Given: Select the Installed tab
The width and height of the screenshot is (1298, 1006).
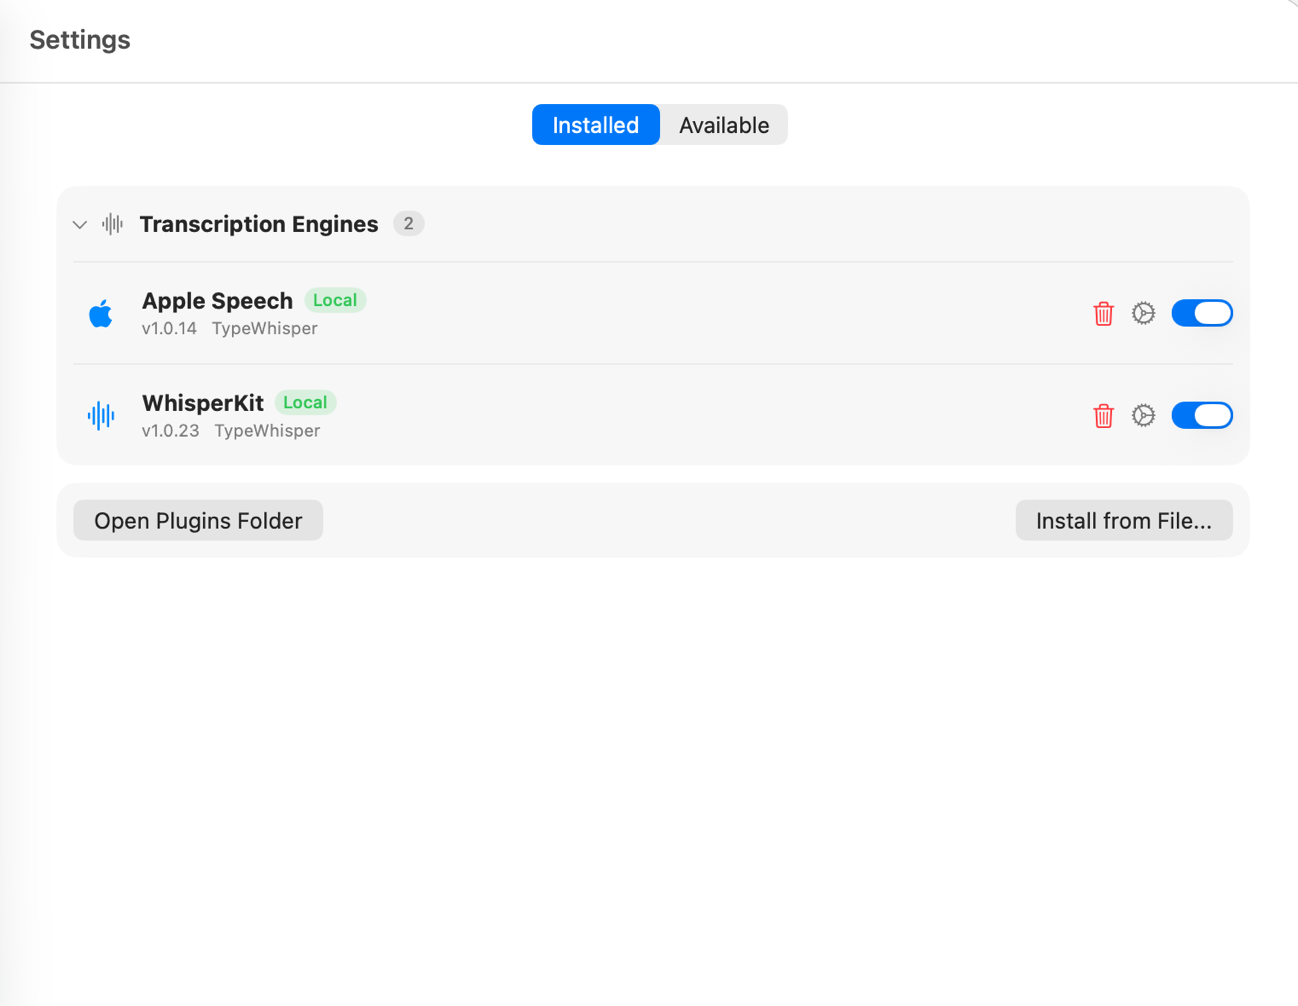Looking at the screenshot, I should (595, 125).
